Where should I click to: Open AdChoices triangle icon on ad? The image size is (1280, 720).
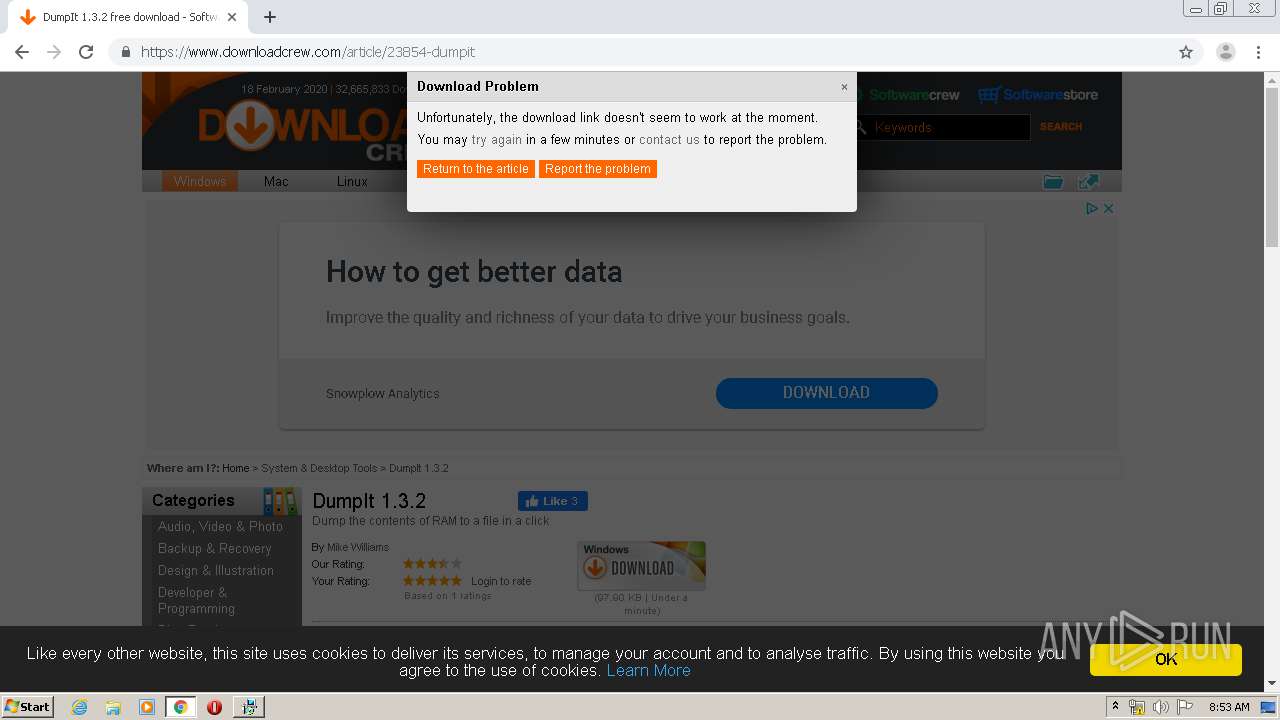(1092, 208)
